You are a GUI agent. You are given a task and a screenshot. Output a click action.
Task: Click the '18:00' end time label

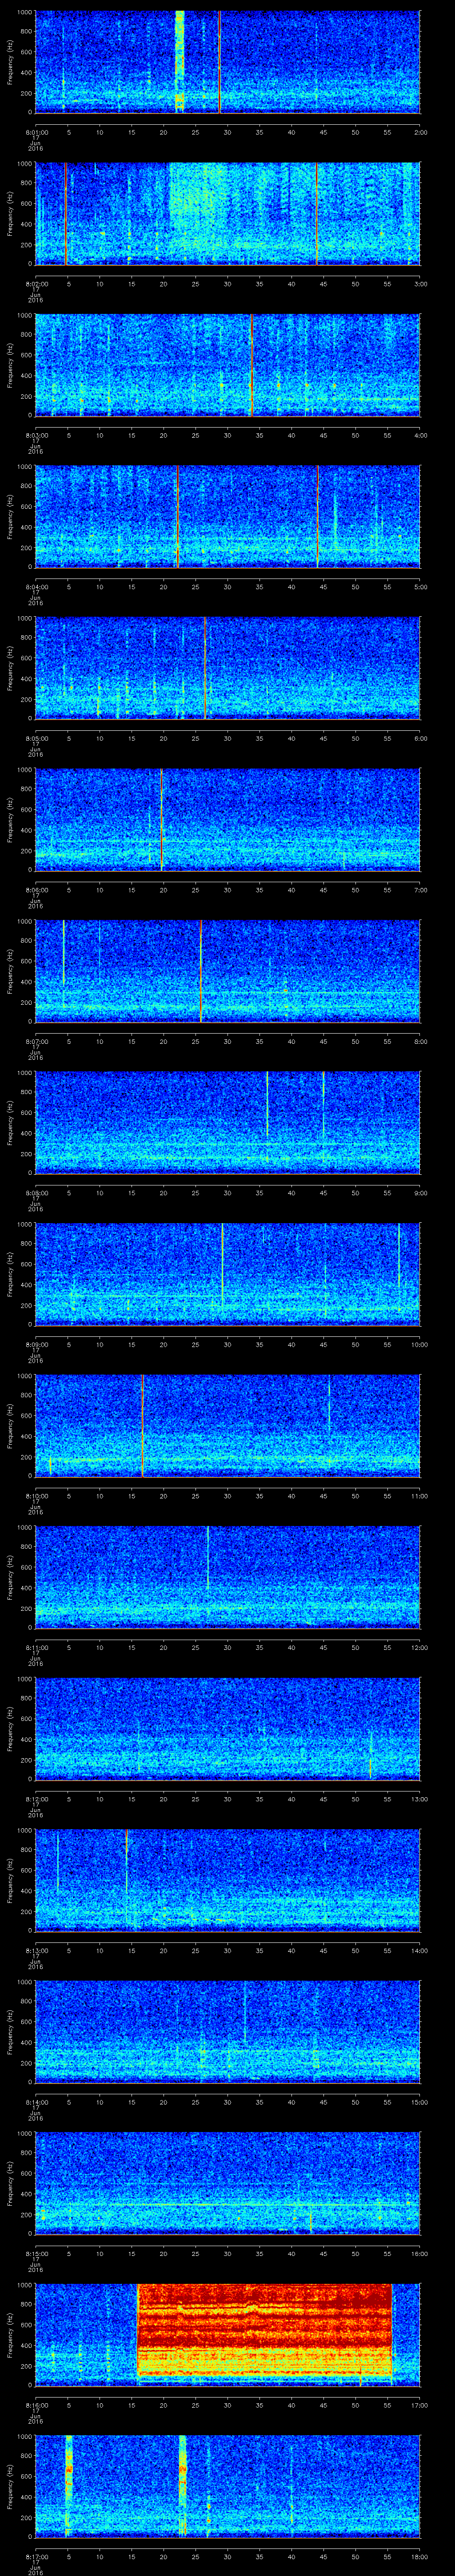point(419,2557)
